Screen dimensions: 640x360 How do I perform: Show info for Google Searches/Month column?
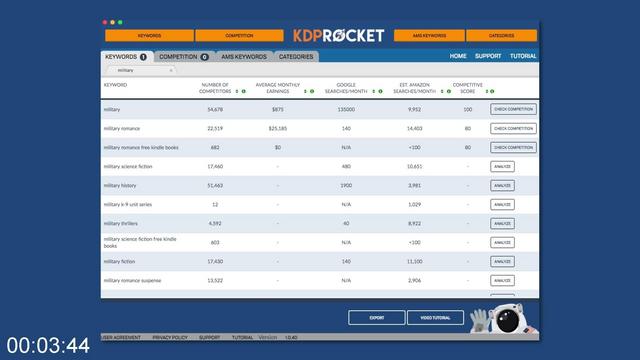pos(380,91)
